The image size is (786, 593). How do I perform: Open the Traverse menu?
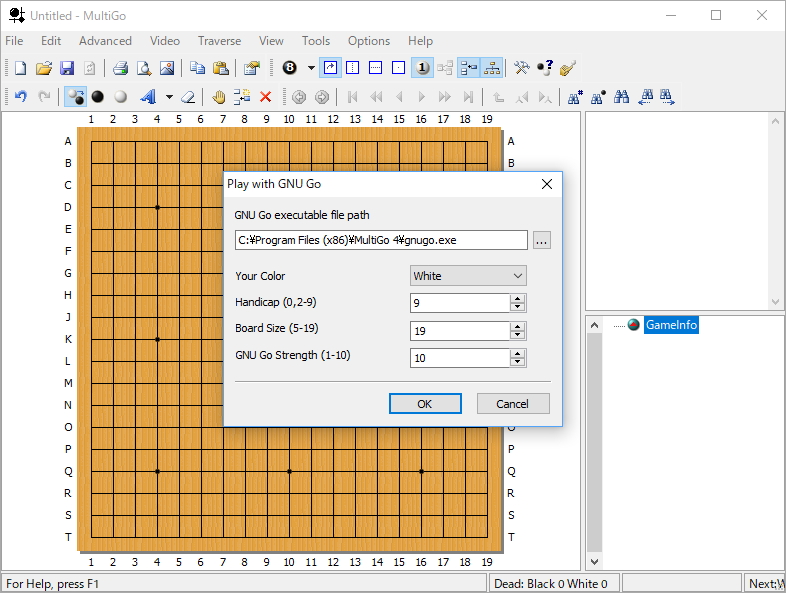pos(219,41)
